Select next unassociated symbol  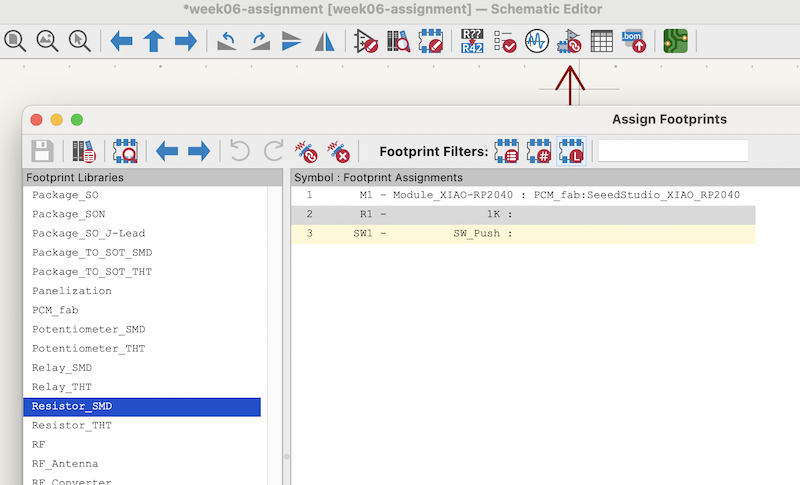(x=199, y=151)
